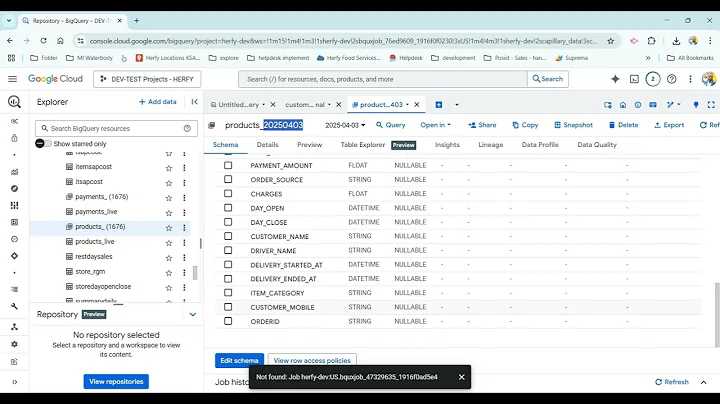720x404 pixels.
Task: Expand the left sidebar navigation
Action: coord(14,382)
